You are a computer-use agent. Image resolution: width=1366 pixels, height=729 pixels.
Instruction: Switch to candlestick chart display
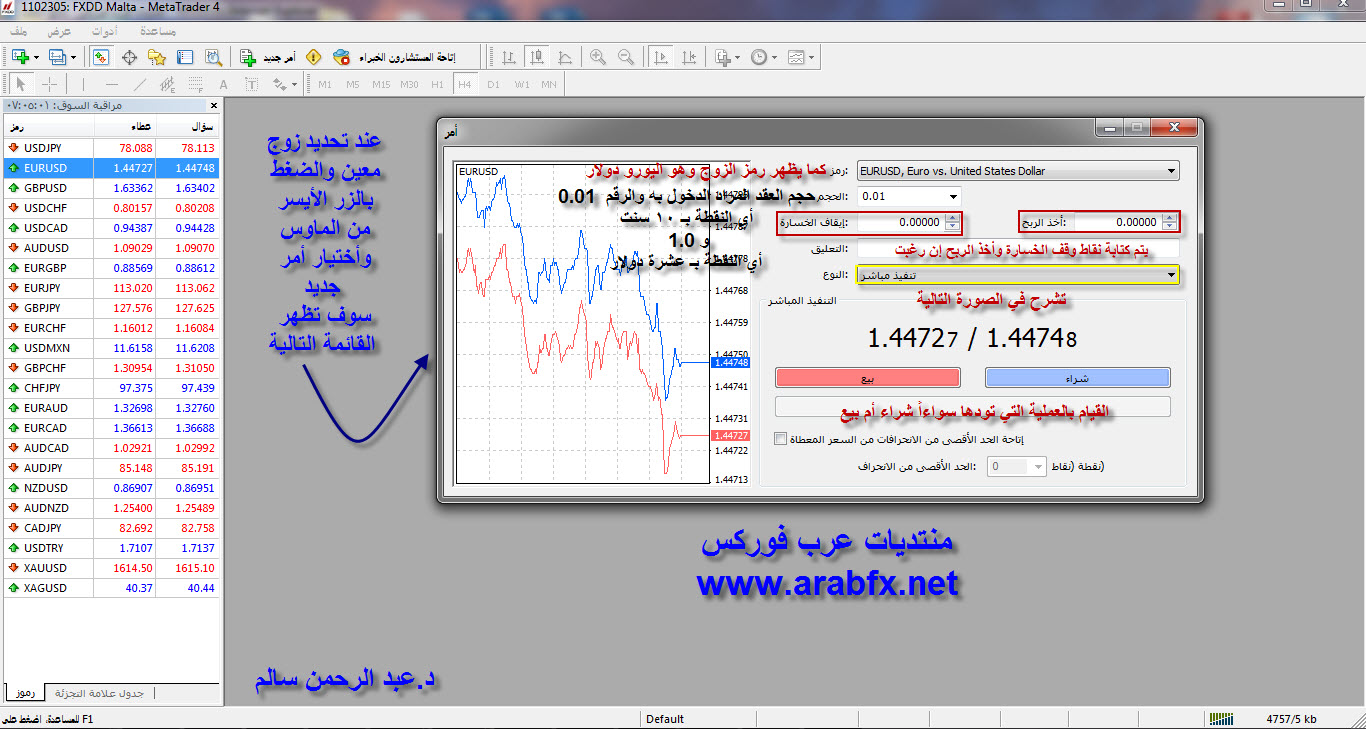pyautogui.click(x=537, y=57)
